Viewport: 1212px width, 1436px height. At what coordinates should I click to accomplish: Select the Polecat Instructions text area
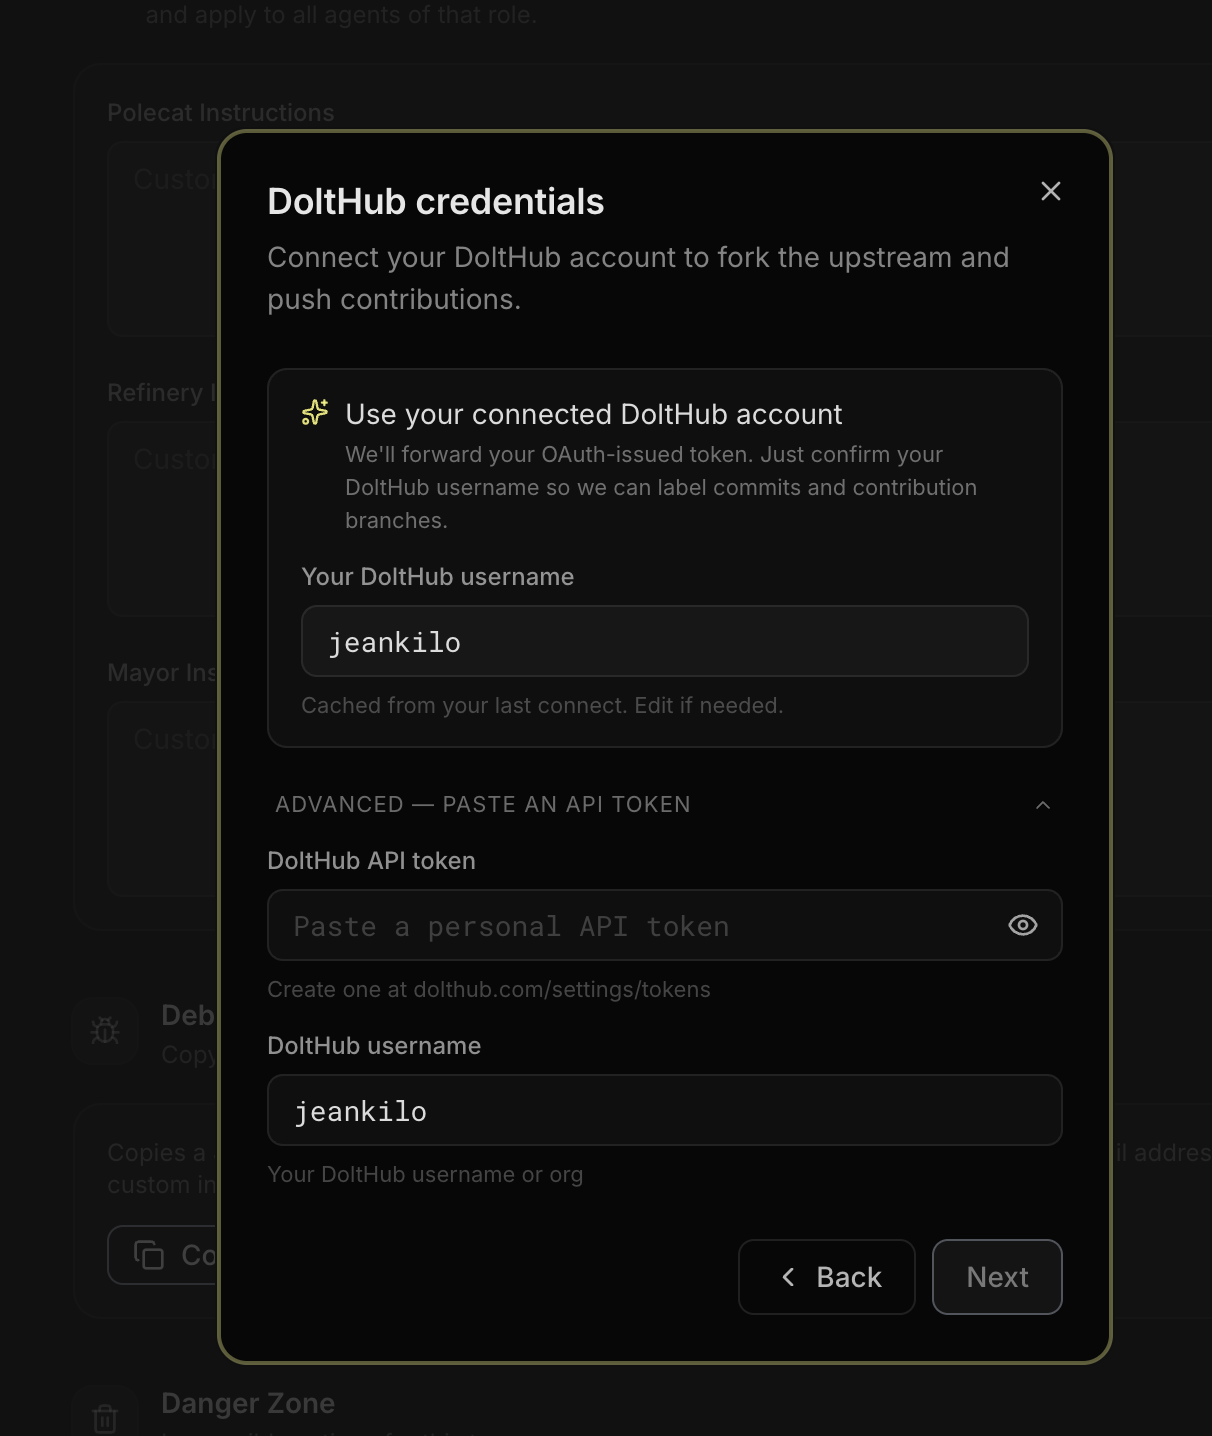[163, 238]
